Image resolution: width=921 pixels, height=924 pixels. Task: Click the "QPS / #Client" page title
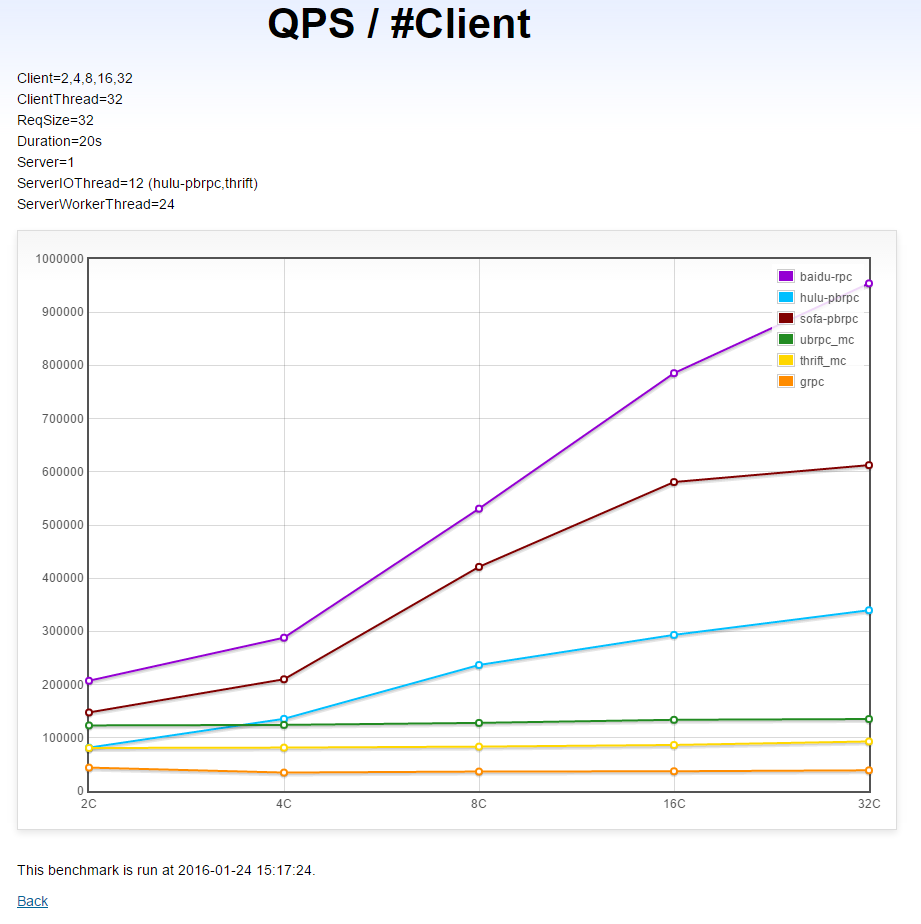[x=399, y=24]
